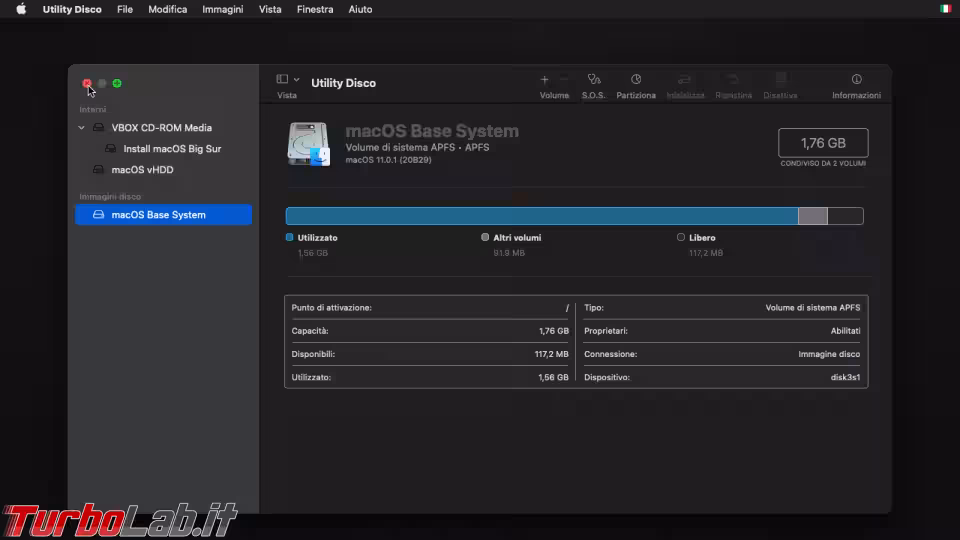
Task: Click the macOS Base System drive icon
Action: point(308,144)
